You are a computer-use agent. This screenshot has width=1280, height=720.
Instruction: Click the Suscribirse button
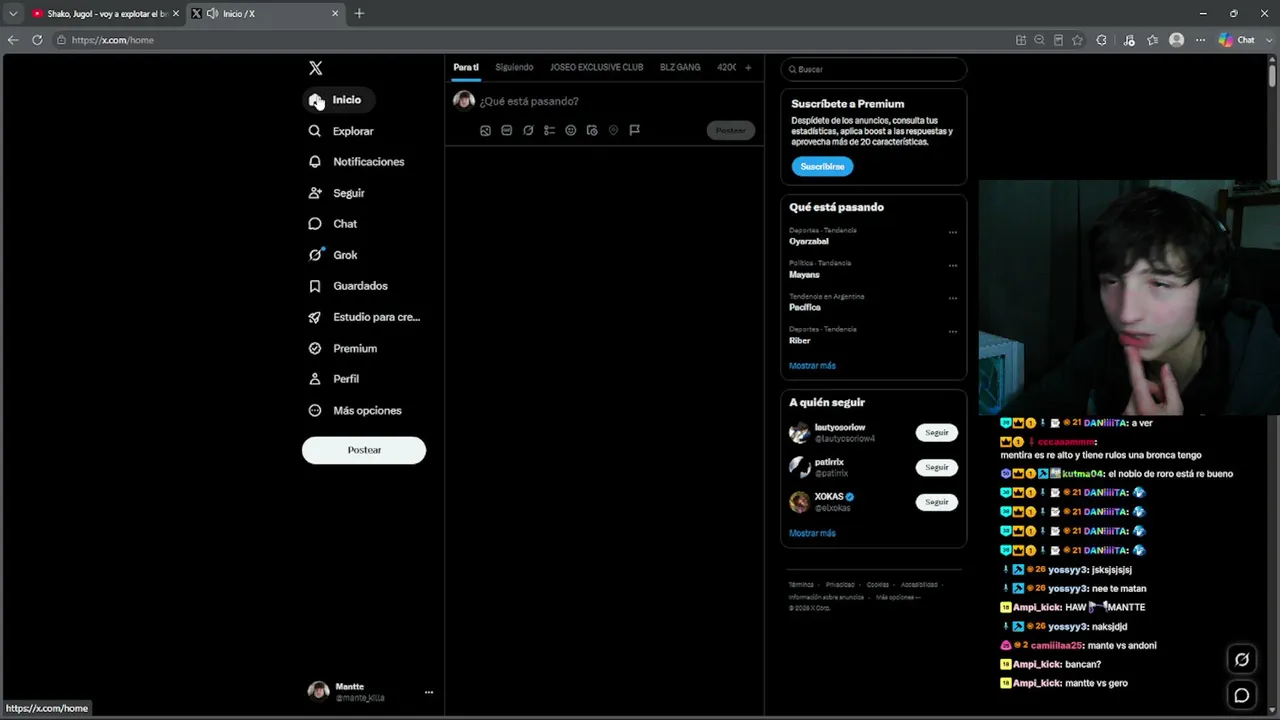click(822, 166)
